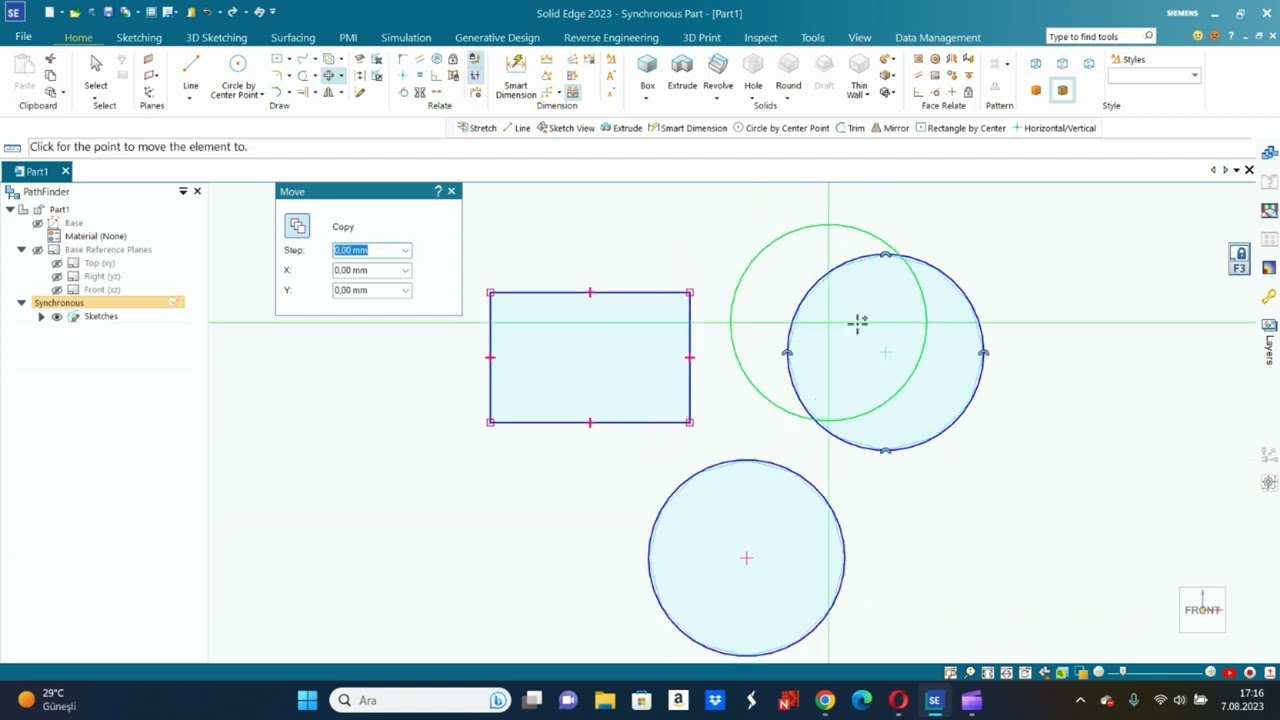
Task: Go to the Simulation ribbon tab
Action: coord(406,37)
